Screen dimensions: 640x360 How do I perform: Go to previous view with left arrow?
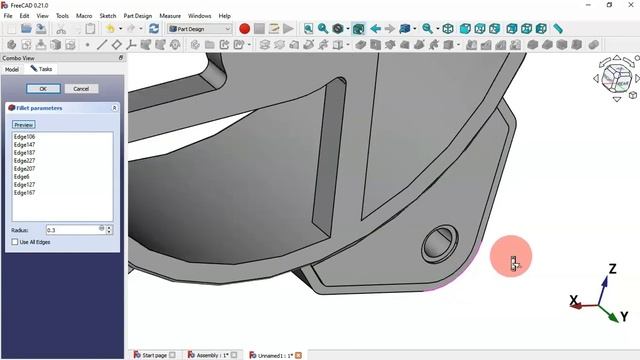[x=376, y=29]
